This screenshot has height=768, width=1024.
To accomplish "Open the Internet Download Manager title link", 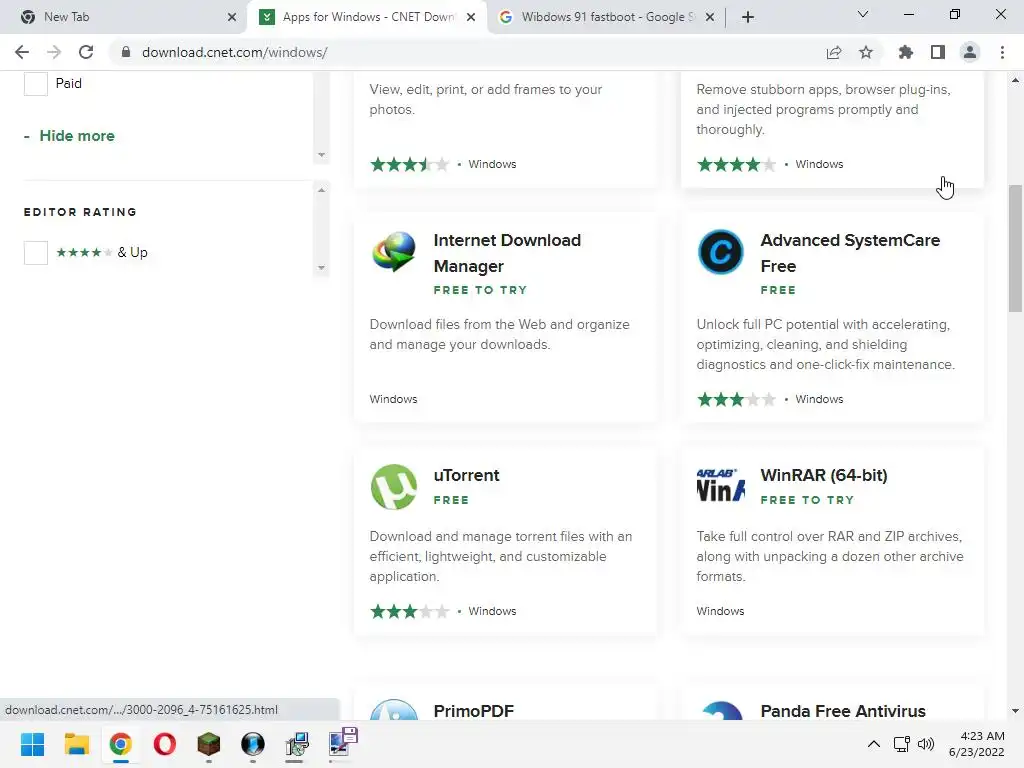I will 507,253.
